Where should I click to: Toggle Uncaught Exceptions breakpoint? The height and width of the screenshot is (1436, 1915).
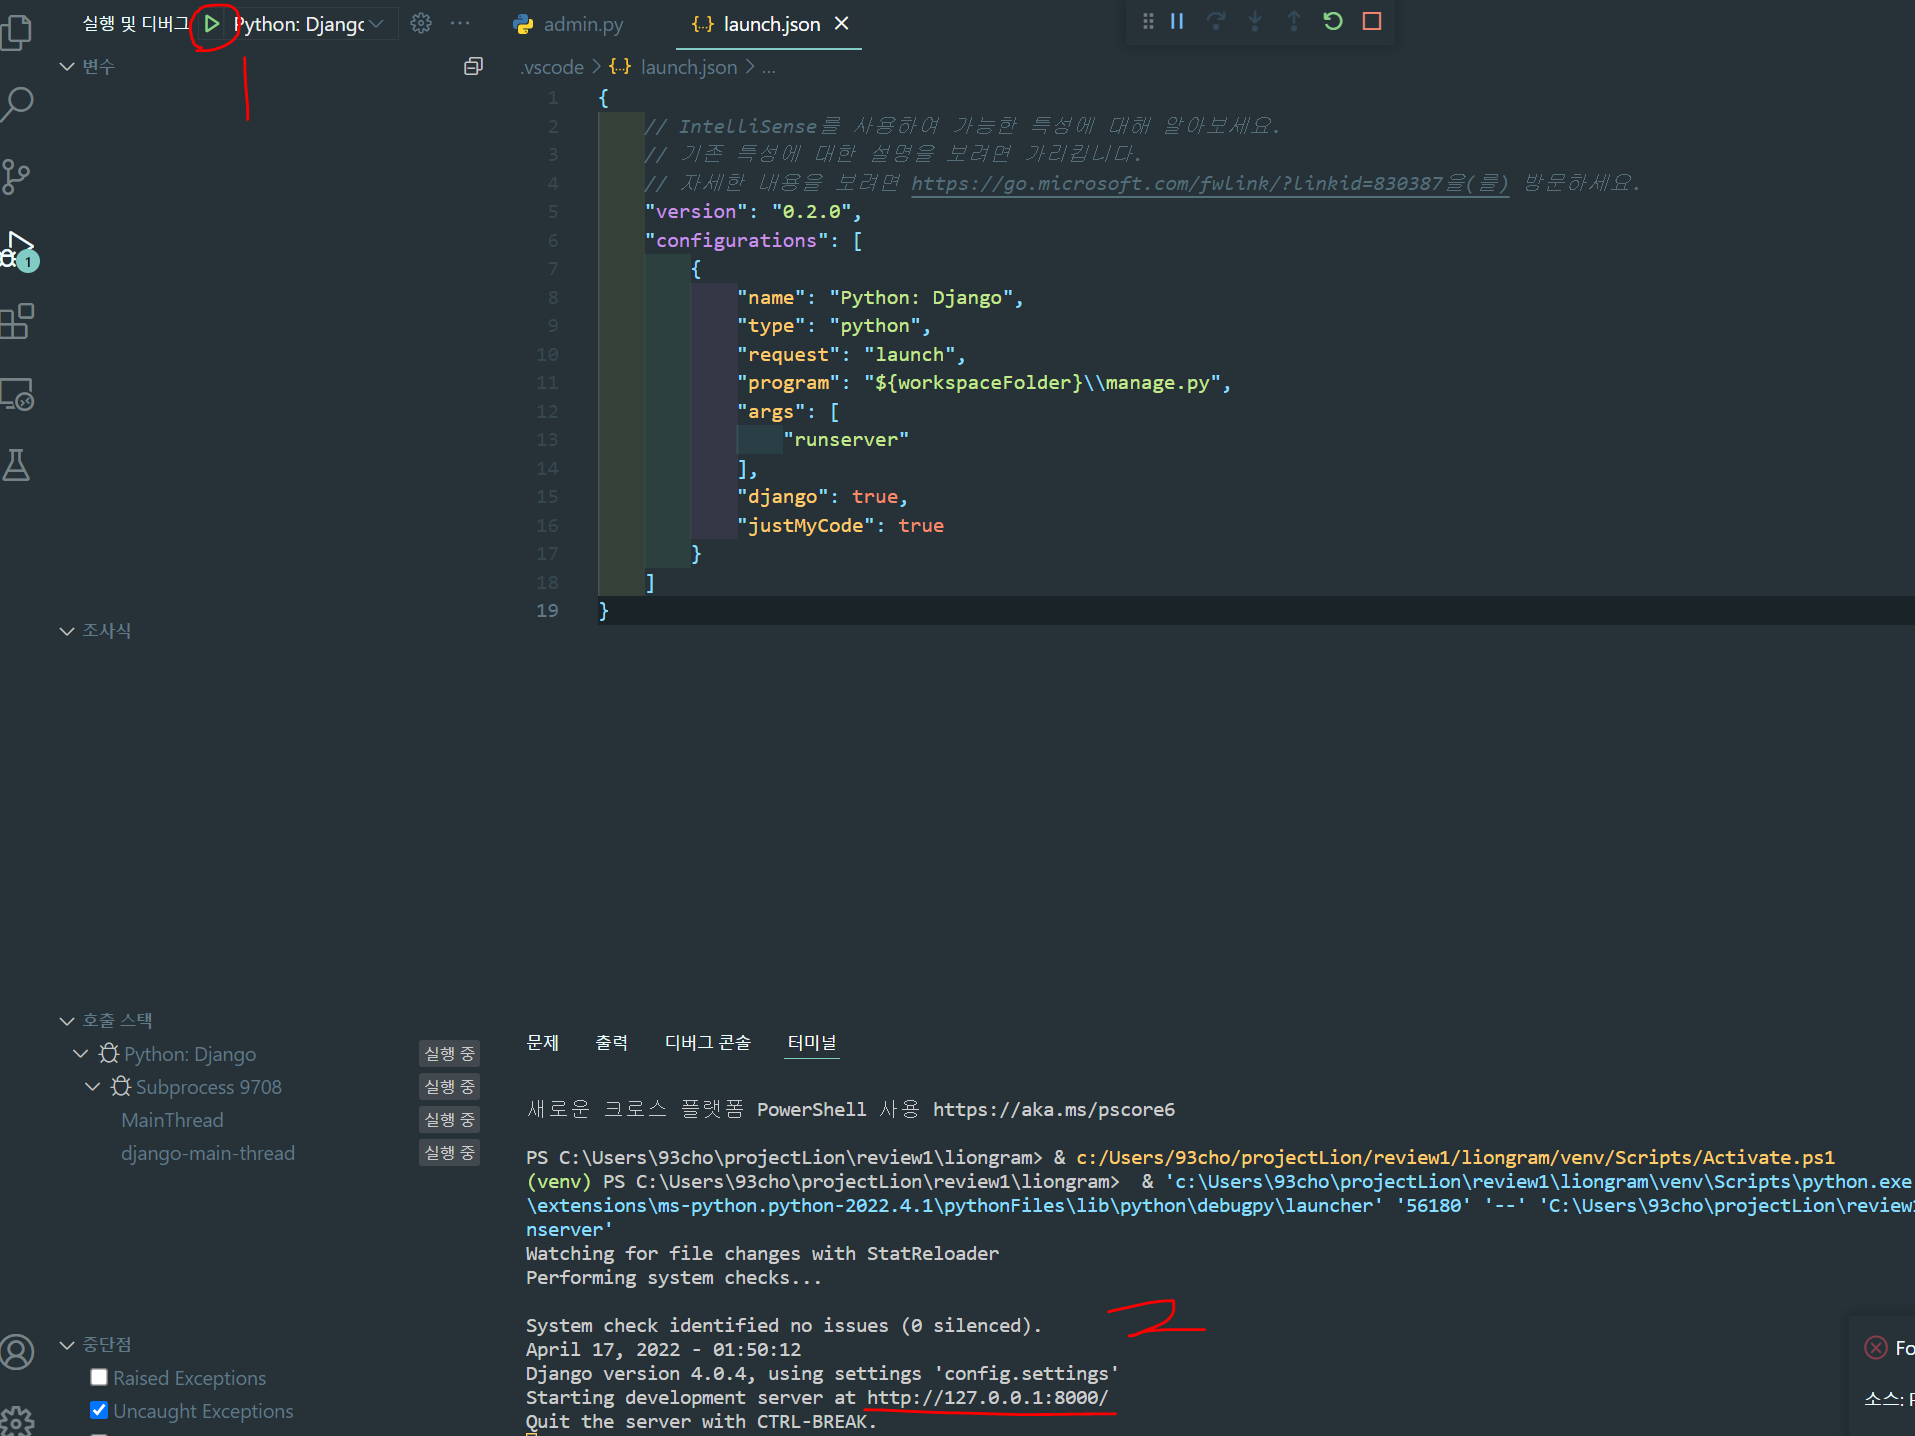click(x=99, y=1410)
